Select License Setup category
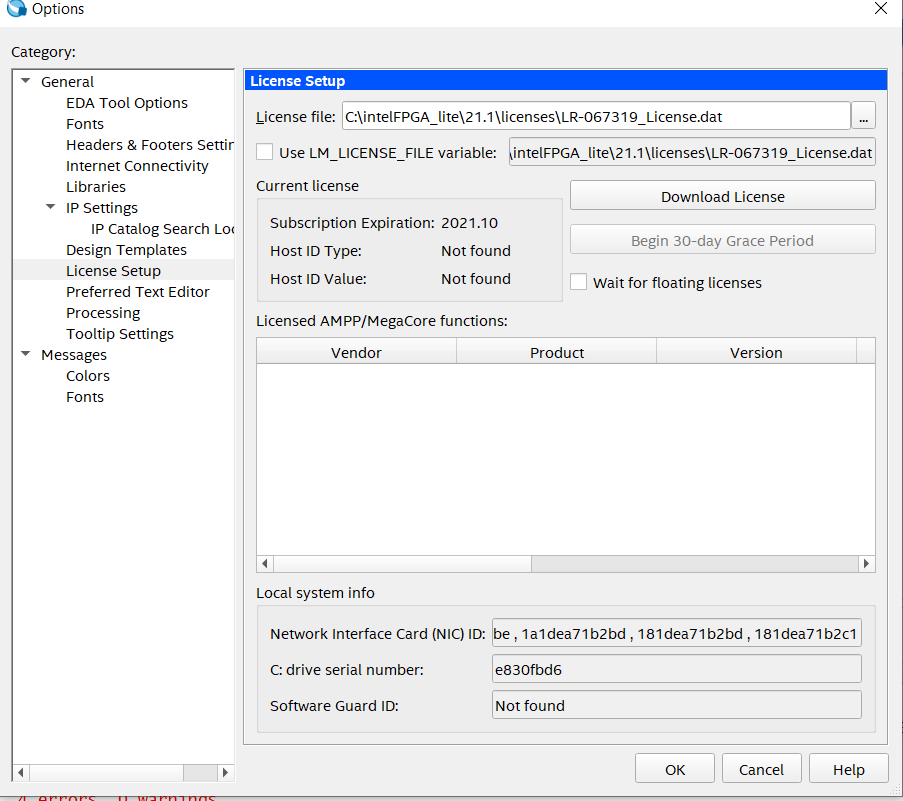The image size is (903, 801). click(x=113, y=271)
